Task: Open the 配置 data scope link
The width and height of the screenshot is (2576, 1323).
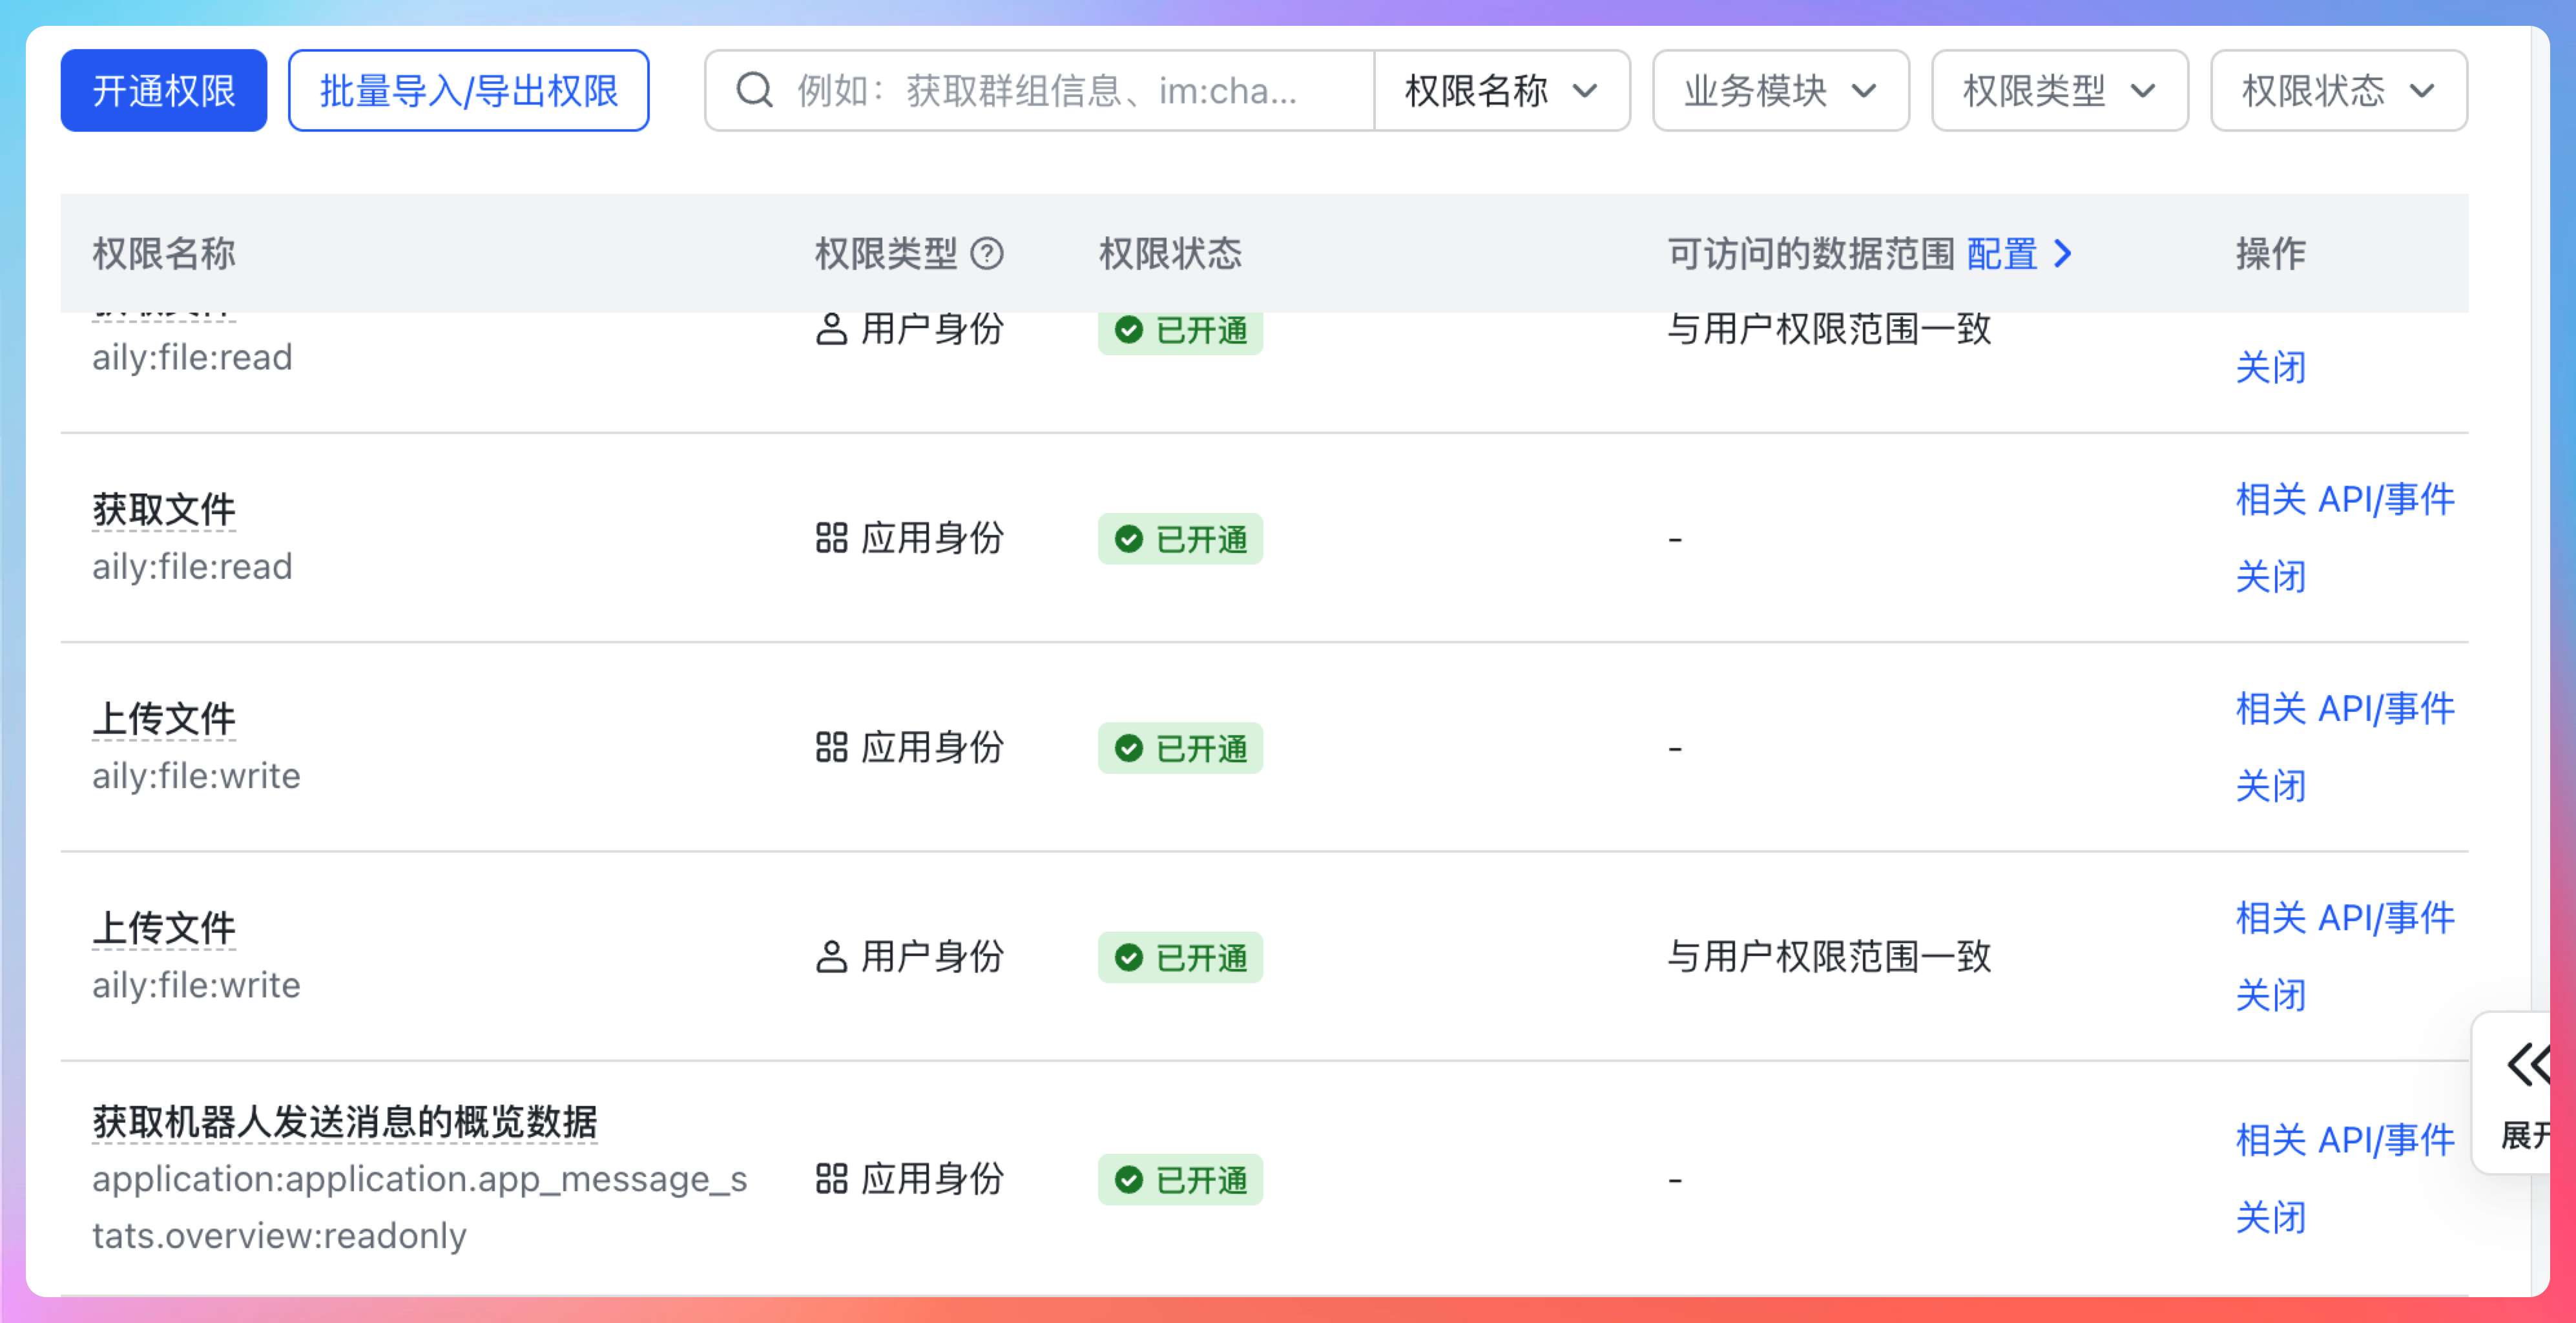Action: [2001, 254]
